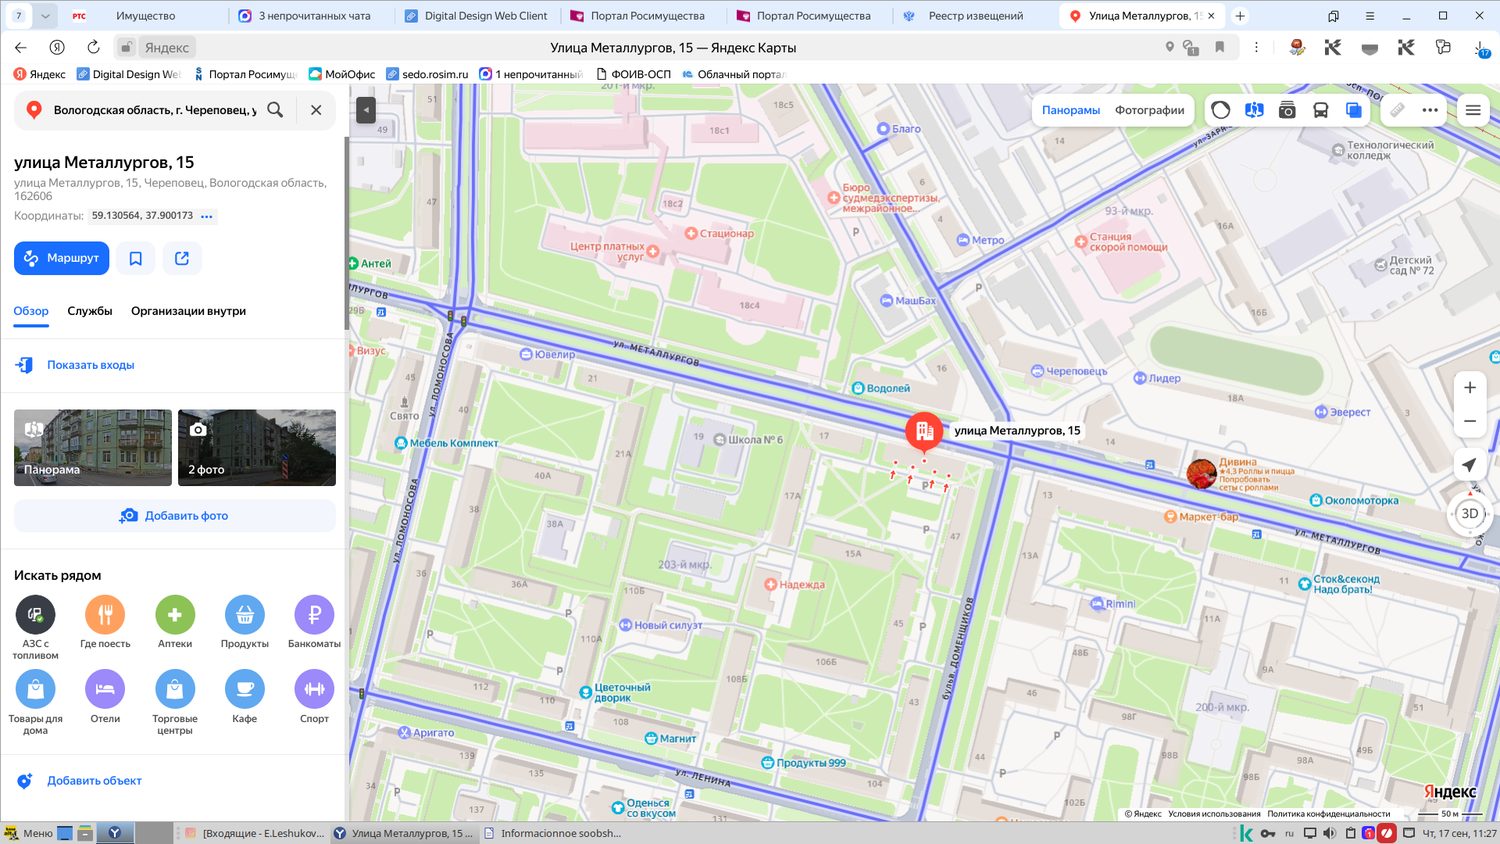This screenshot has height=844, width=1500.
Task: Switch to the Обзор tab
Action: 31,311
